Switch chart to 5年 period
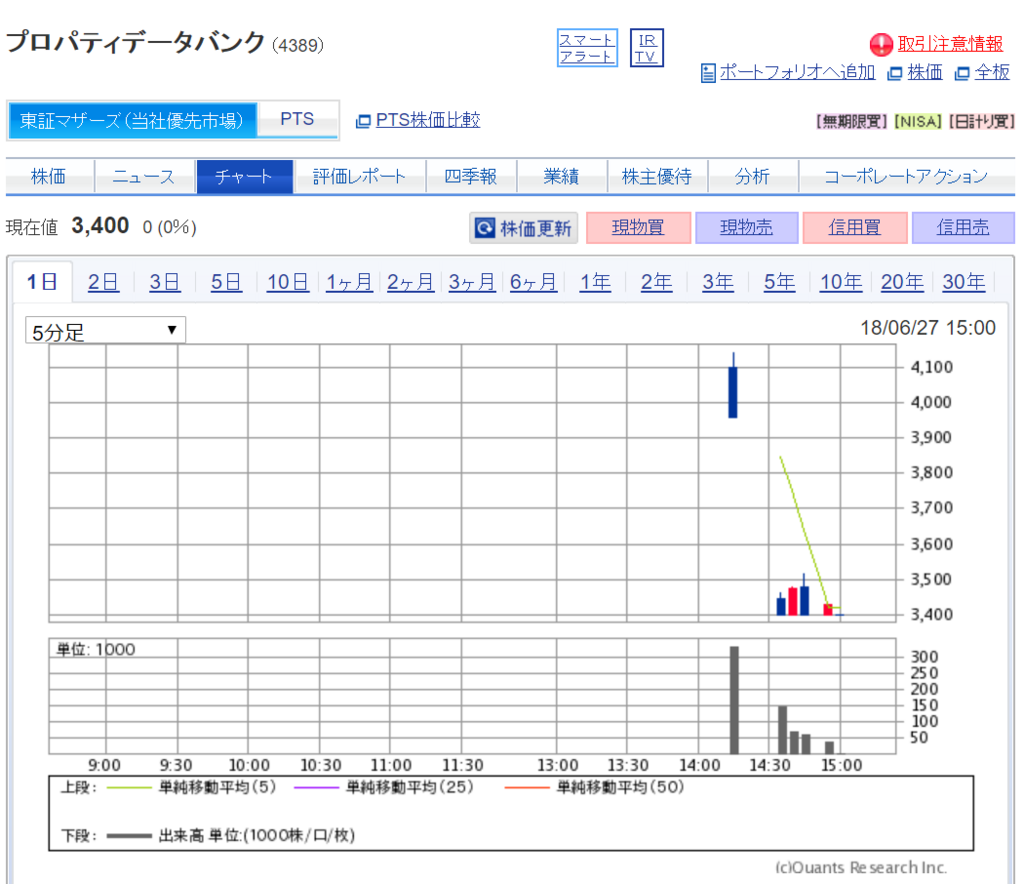The width and height of the screenshot is (1024, 884). 779,282
